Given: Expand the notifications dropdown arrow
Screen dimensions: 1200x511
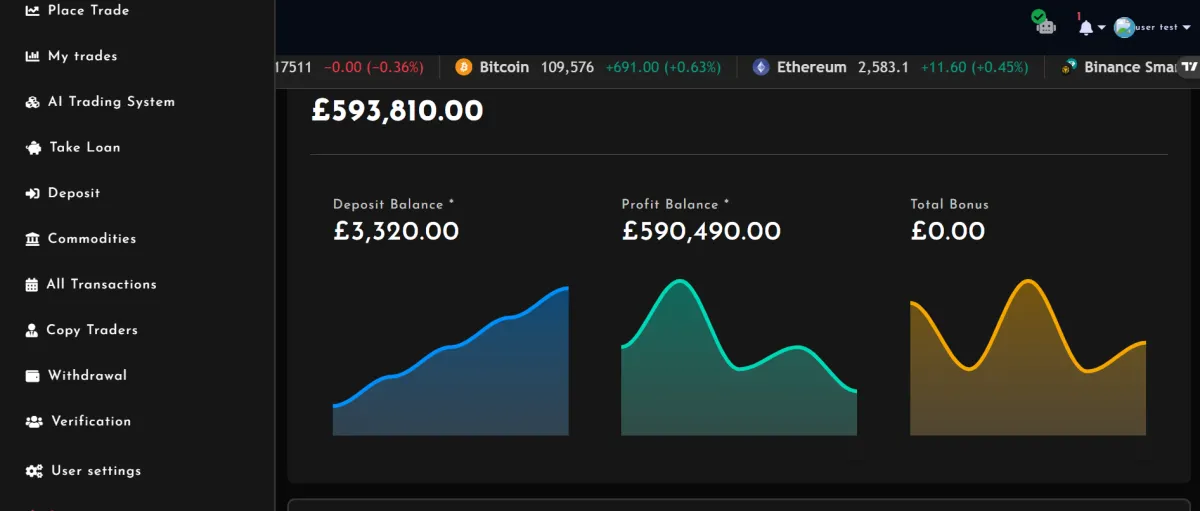Looking at the screenshot, I should [1102, 28].
